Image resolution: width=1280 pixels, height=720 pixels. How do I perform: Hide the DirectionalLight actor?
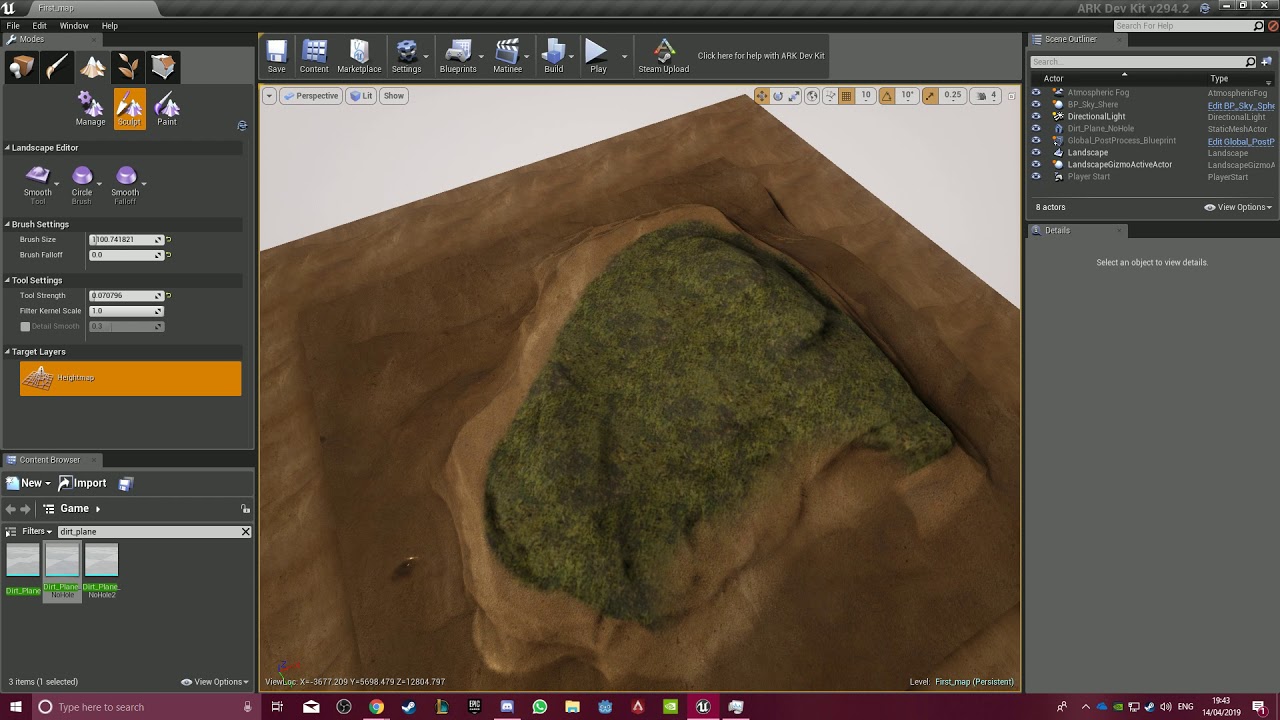point(1036,117)
